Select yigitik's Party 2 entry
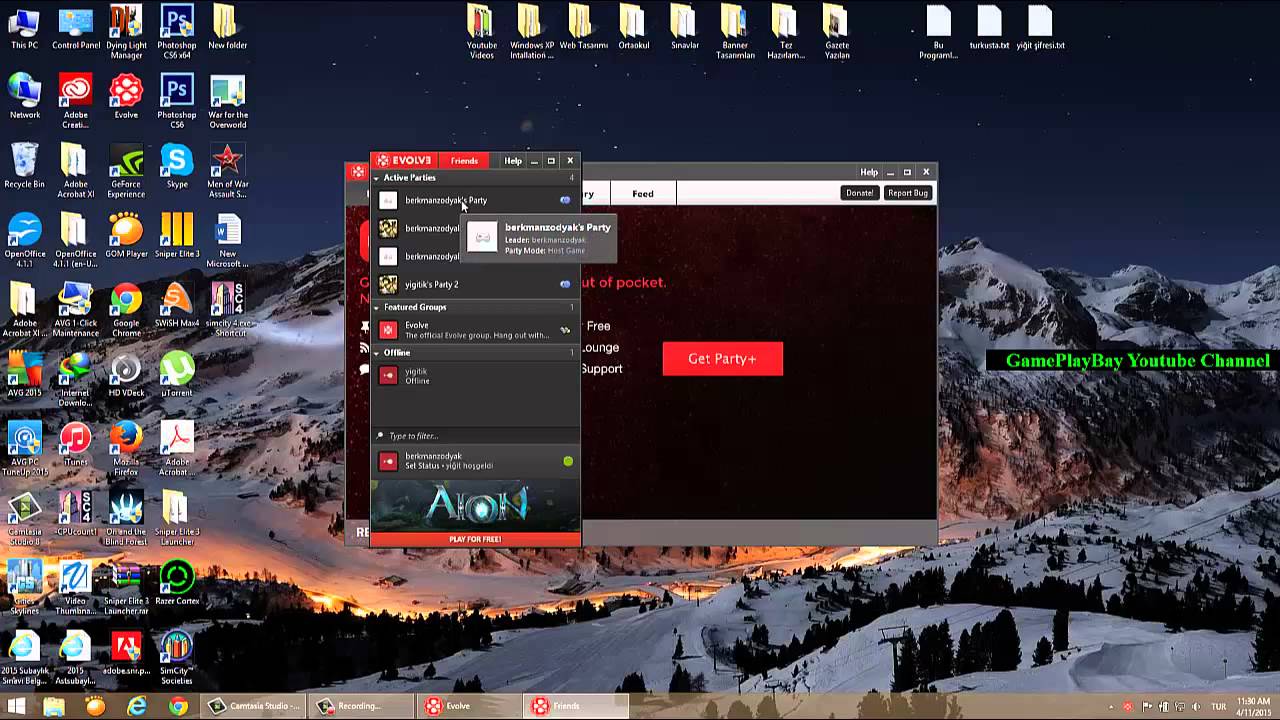The image size is (1280, 720). [x=475, y=284]
